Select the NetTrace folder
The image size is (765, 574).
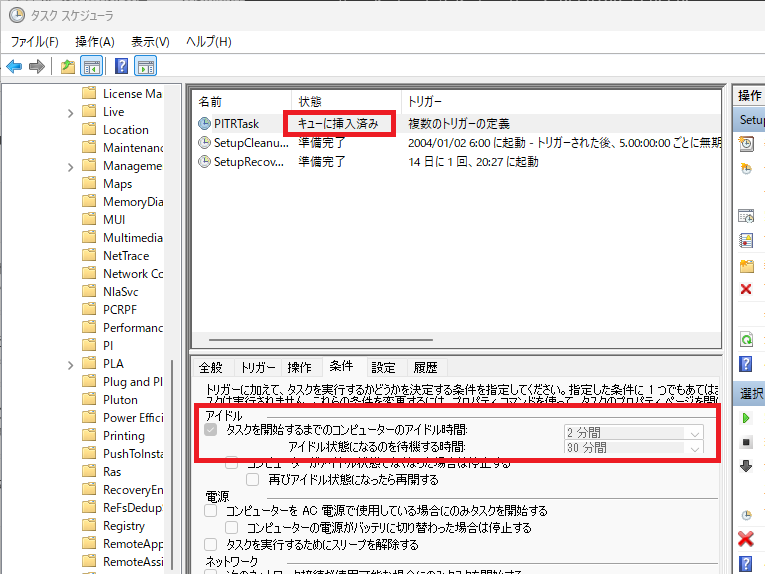pyautogui.click(x=126, y=256)
